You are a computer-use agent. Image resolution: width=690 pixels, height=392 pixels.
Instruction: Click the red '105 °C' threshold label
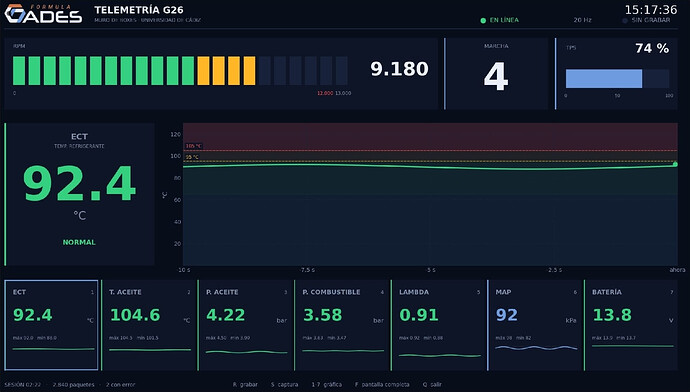tap(194, 146)
